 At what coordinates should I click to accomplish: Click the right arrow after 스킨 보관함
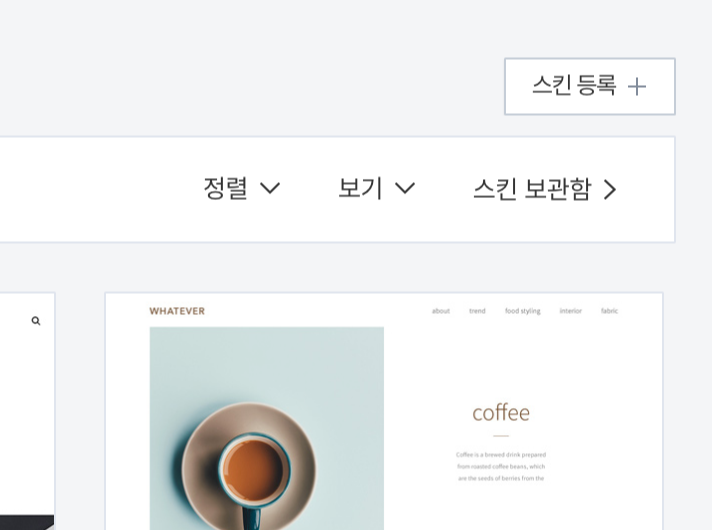click(610, 189)
